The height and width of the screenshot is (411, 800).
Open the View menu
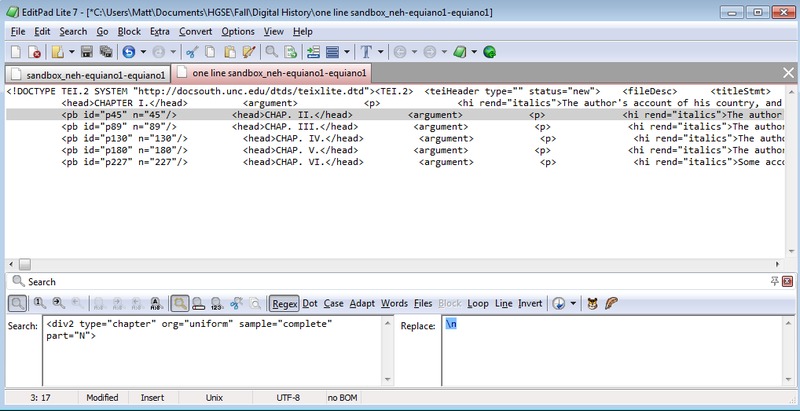tap(273, 32)
